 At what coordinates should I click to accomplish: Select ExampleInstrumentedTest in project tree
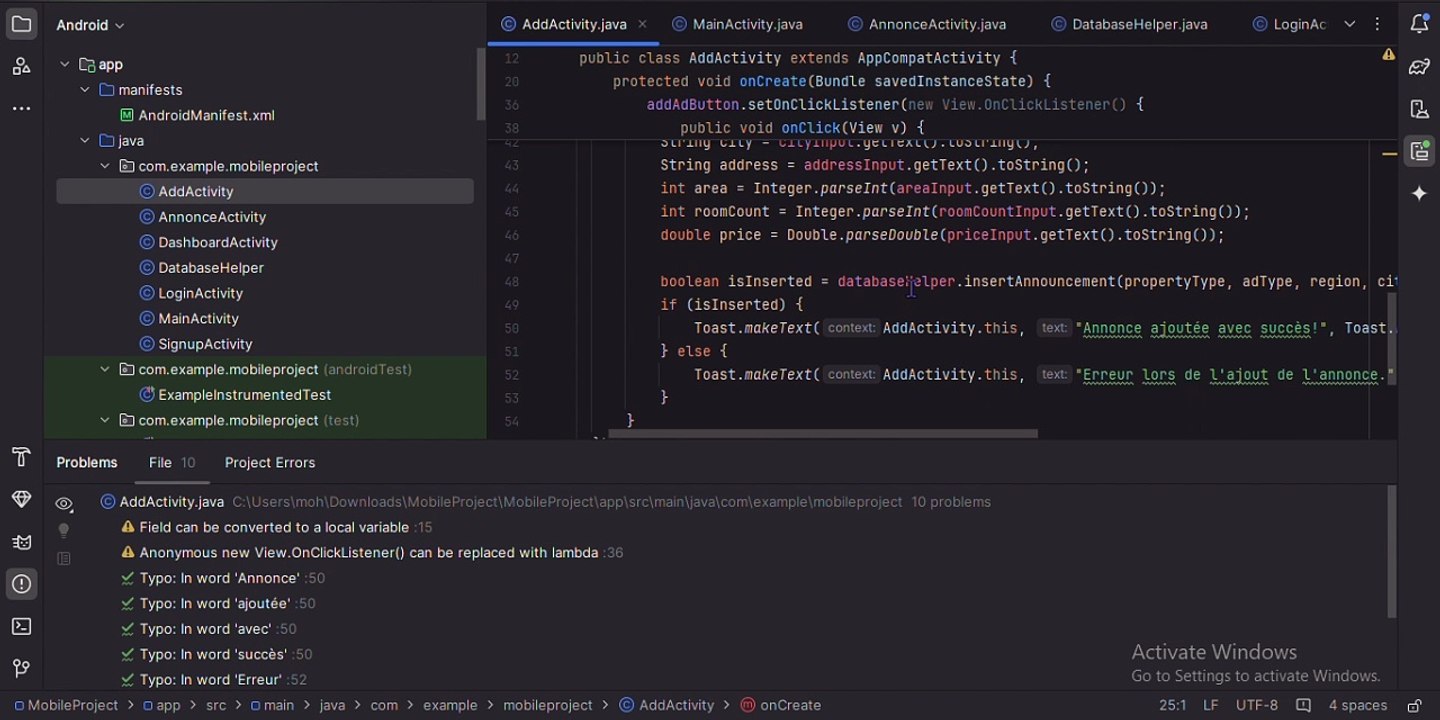[x=235, y=395]
